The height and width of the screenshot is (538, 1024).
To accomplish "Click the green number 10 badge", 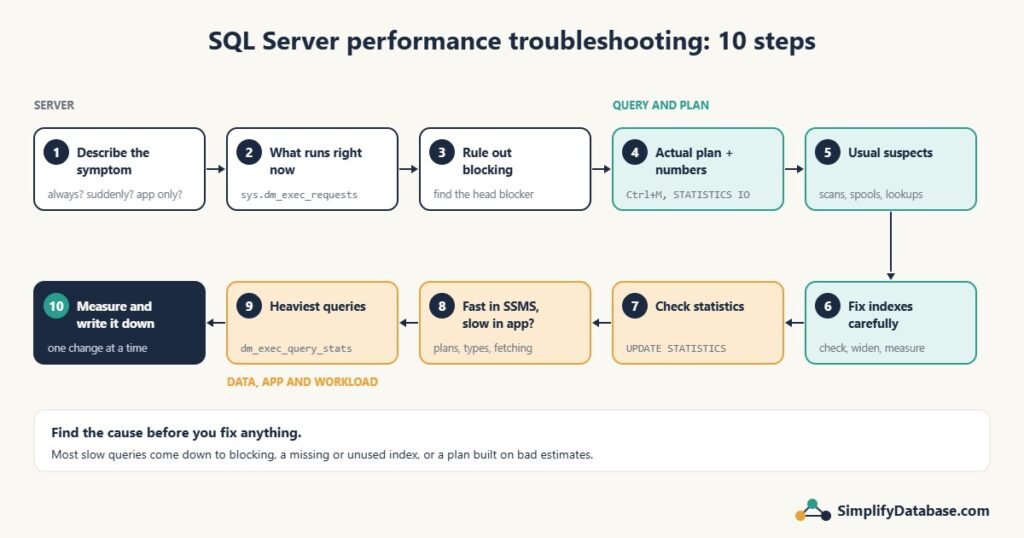I will [x=56, y=306].
